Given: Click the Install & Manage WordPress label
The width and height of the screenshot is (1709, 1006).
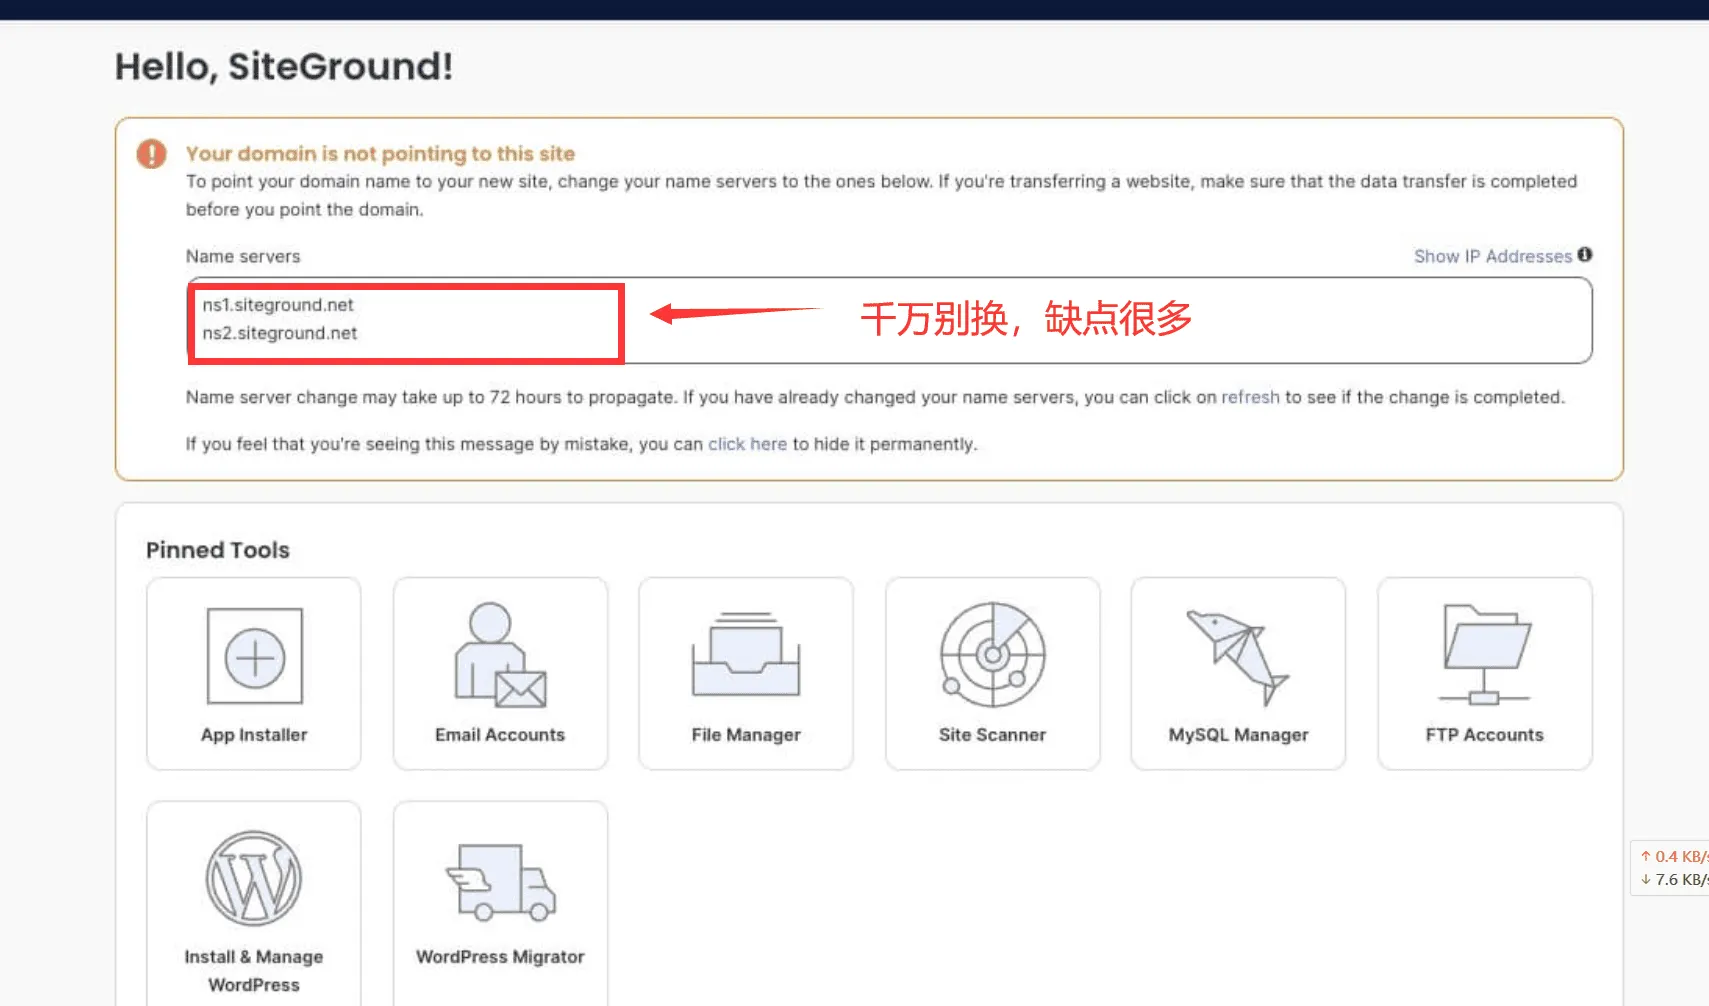Looking at the screenshot, I should pyautogui.click(x=254, y=970).
